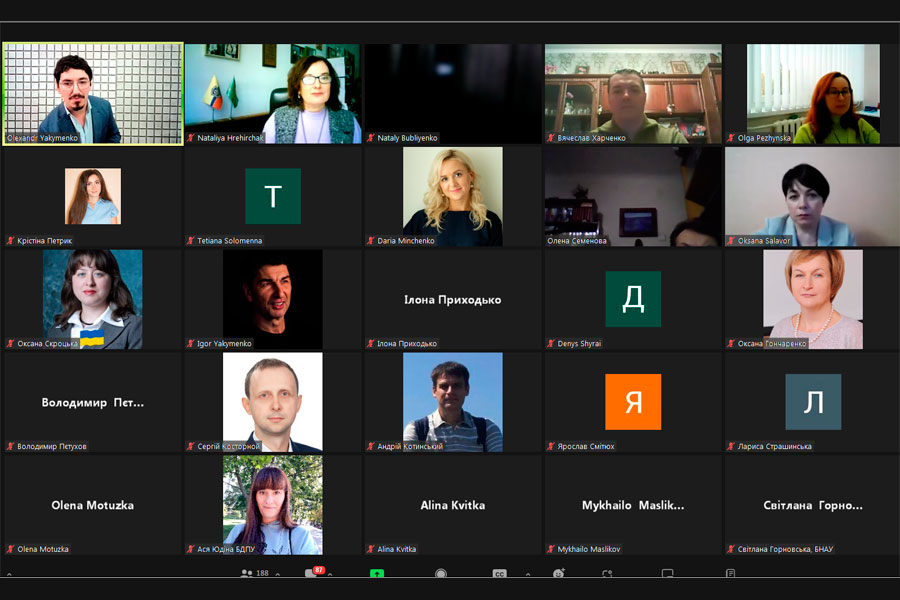
Task: Click muted mic icon beside Olga Pezhynska
Action: coord(731,138)
